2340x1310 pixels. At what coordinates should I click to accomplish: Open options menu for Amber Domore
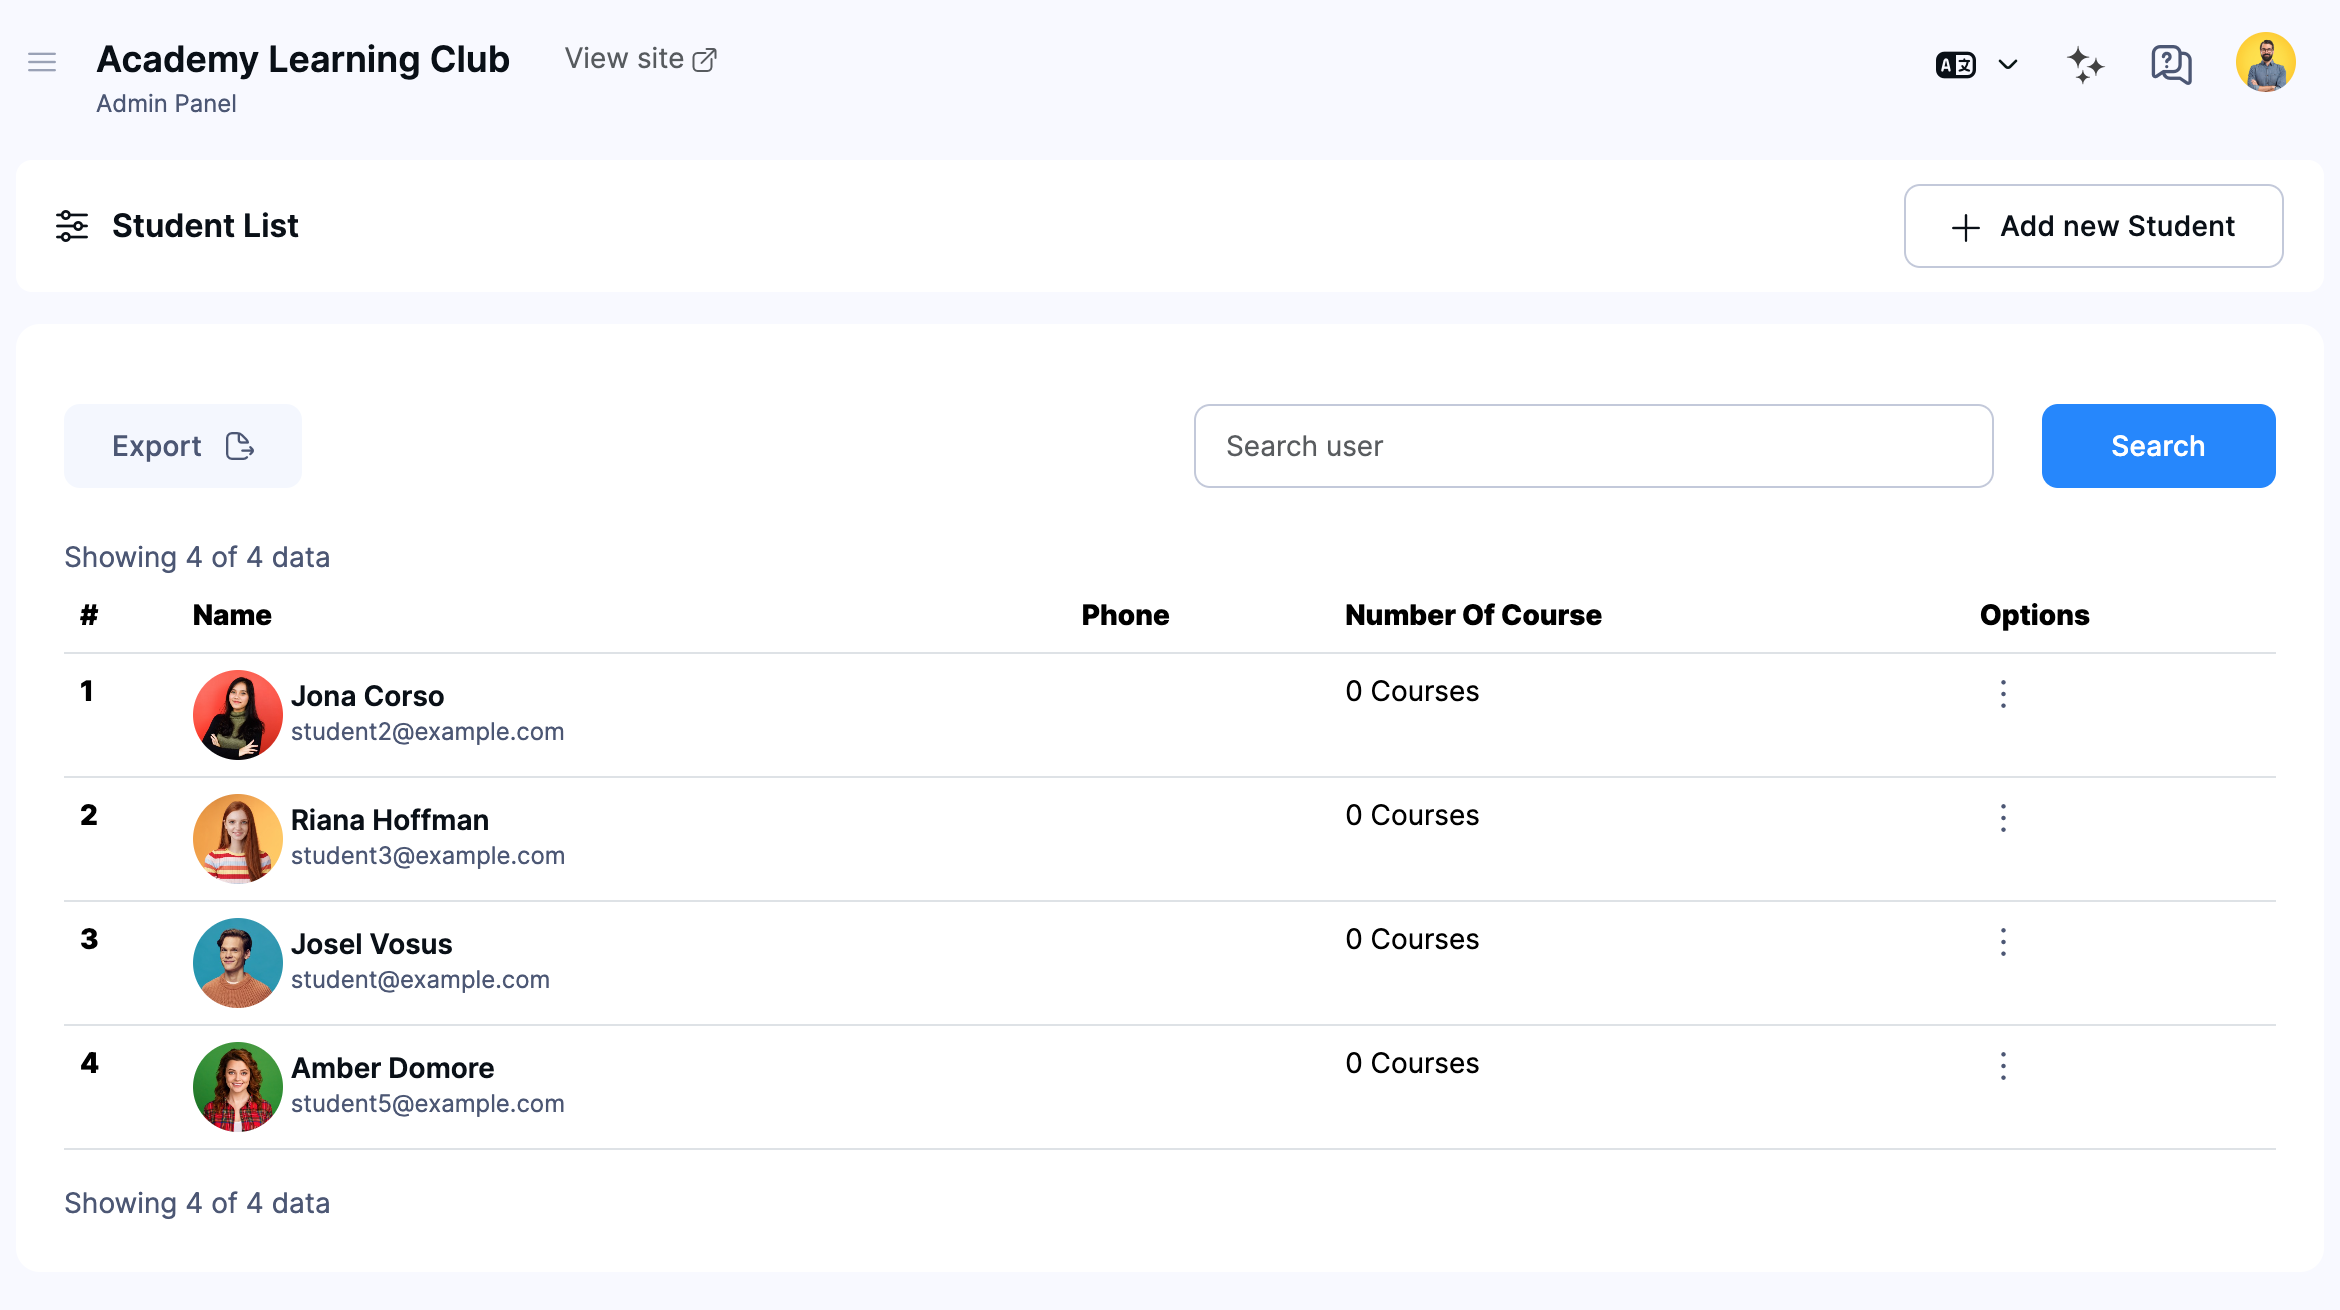point(2003,1066)
